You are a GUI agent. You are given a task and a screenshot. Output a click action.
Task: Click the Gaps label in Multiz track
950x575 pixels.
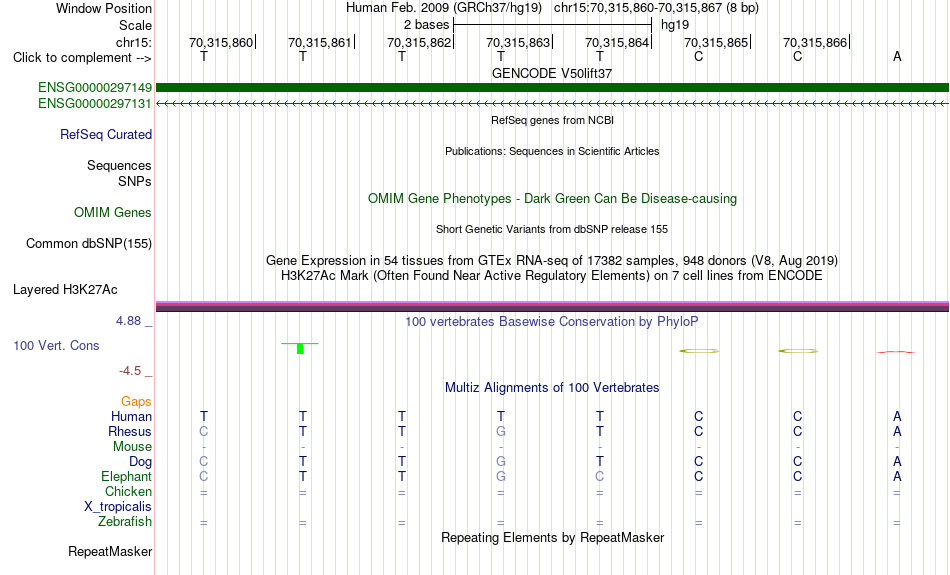click(x=136, y=402)
